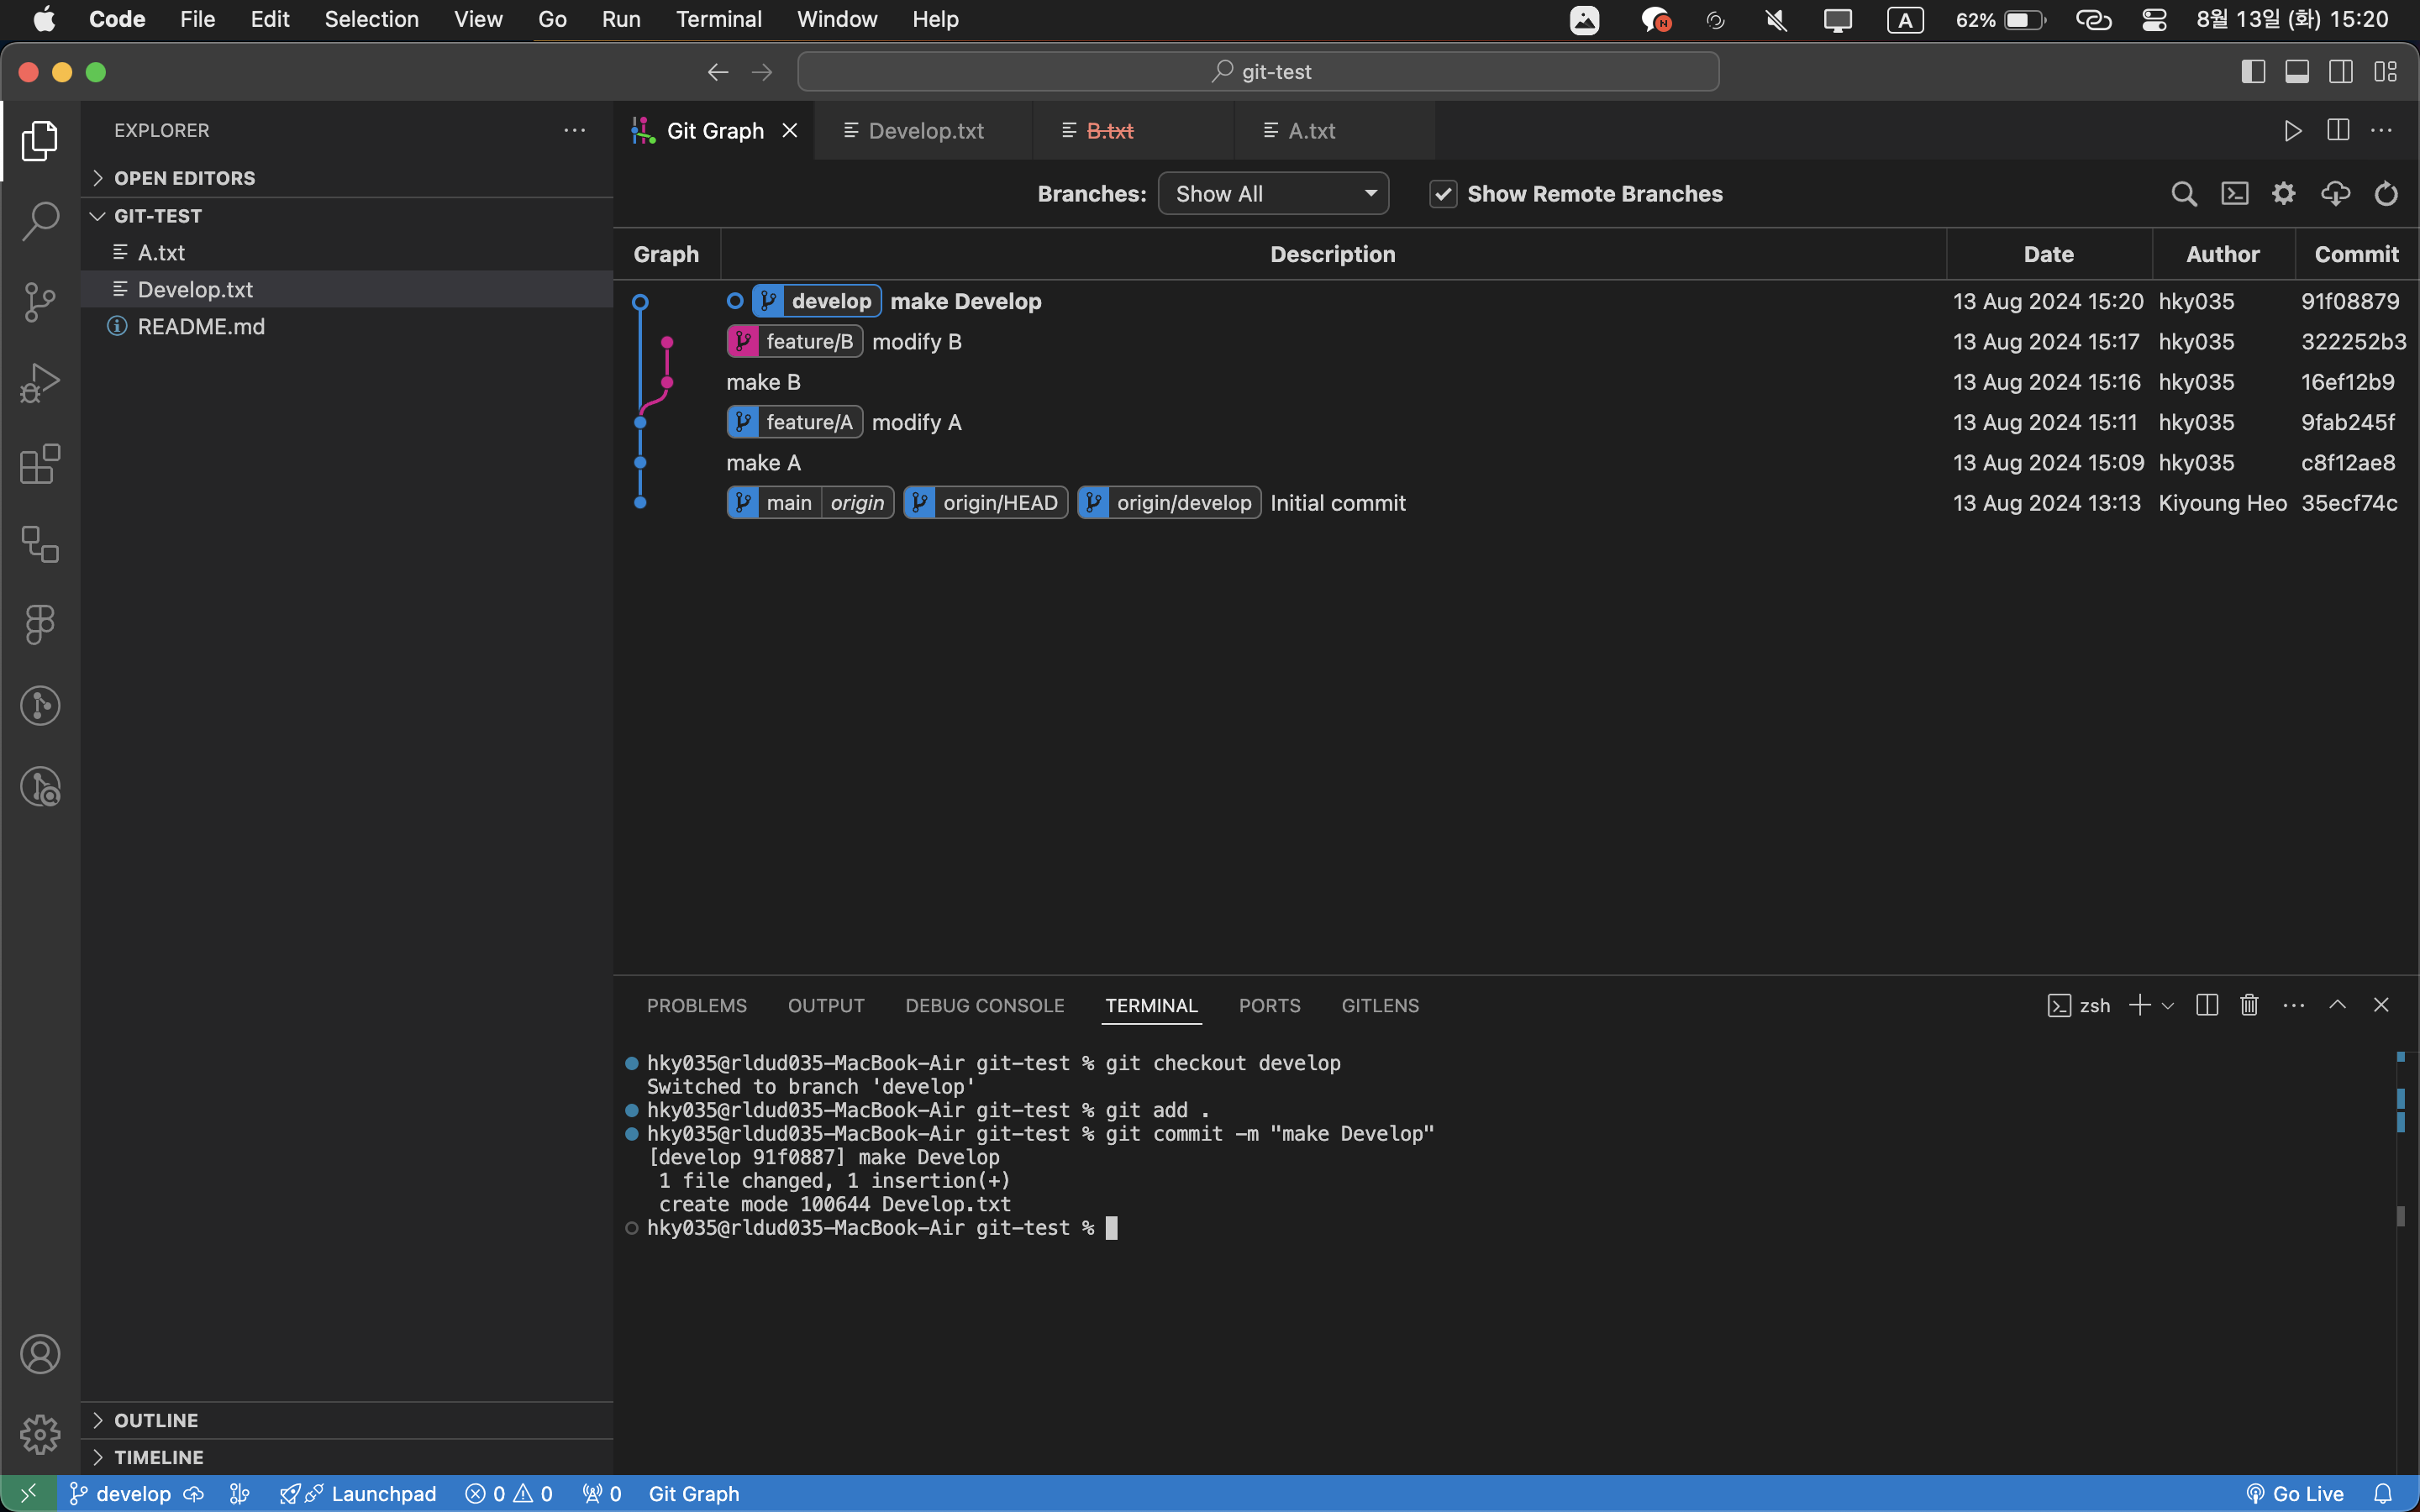
Task: Expand the Timeline section
Action: click(x=347, y=1457)
